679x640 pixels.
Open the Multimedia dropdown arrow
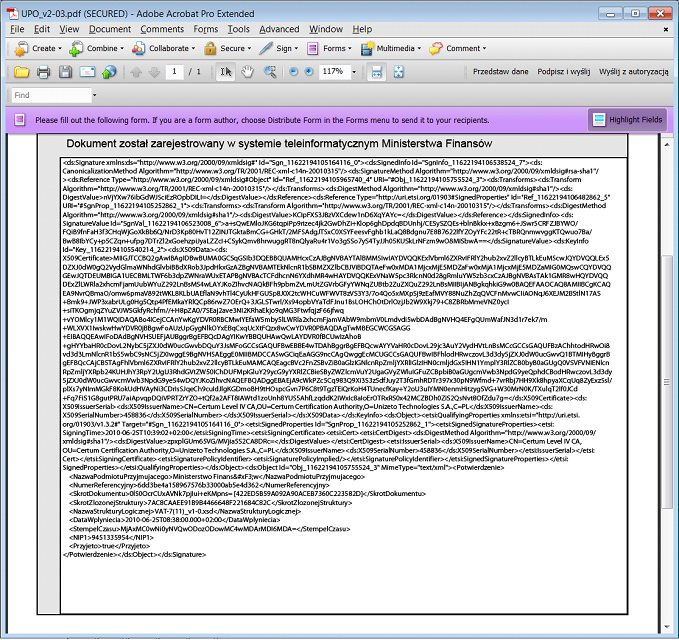point(419,48)
